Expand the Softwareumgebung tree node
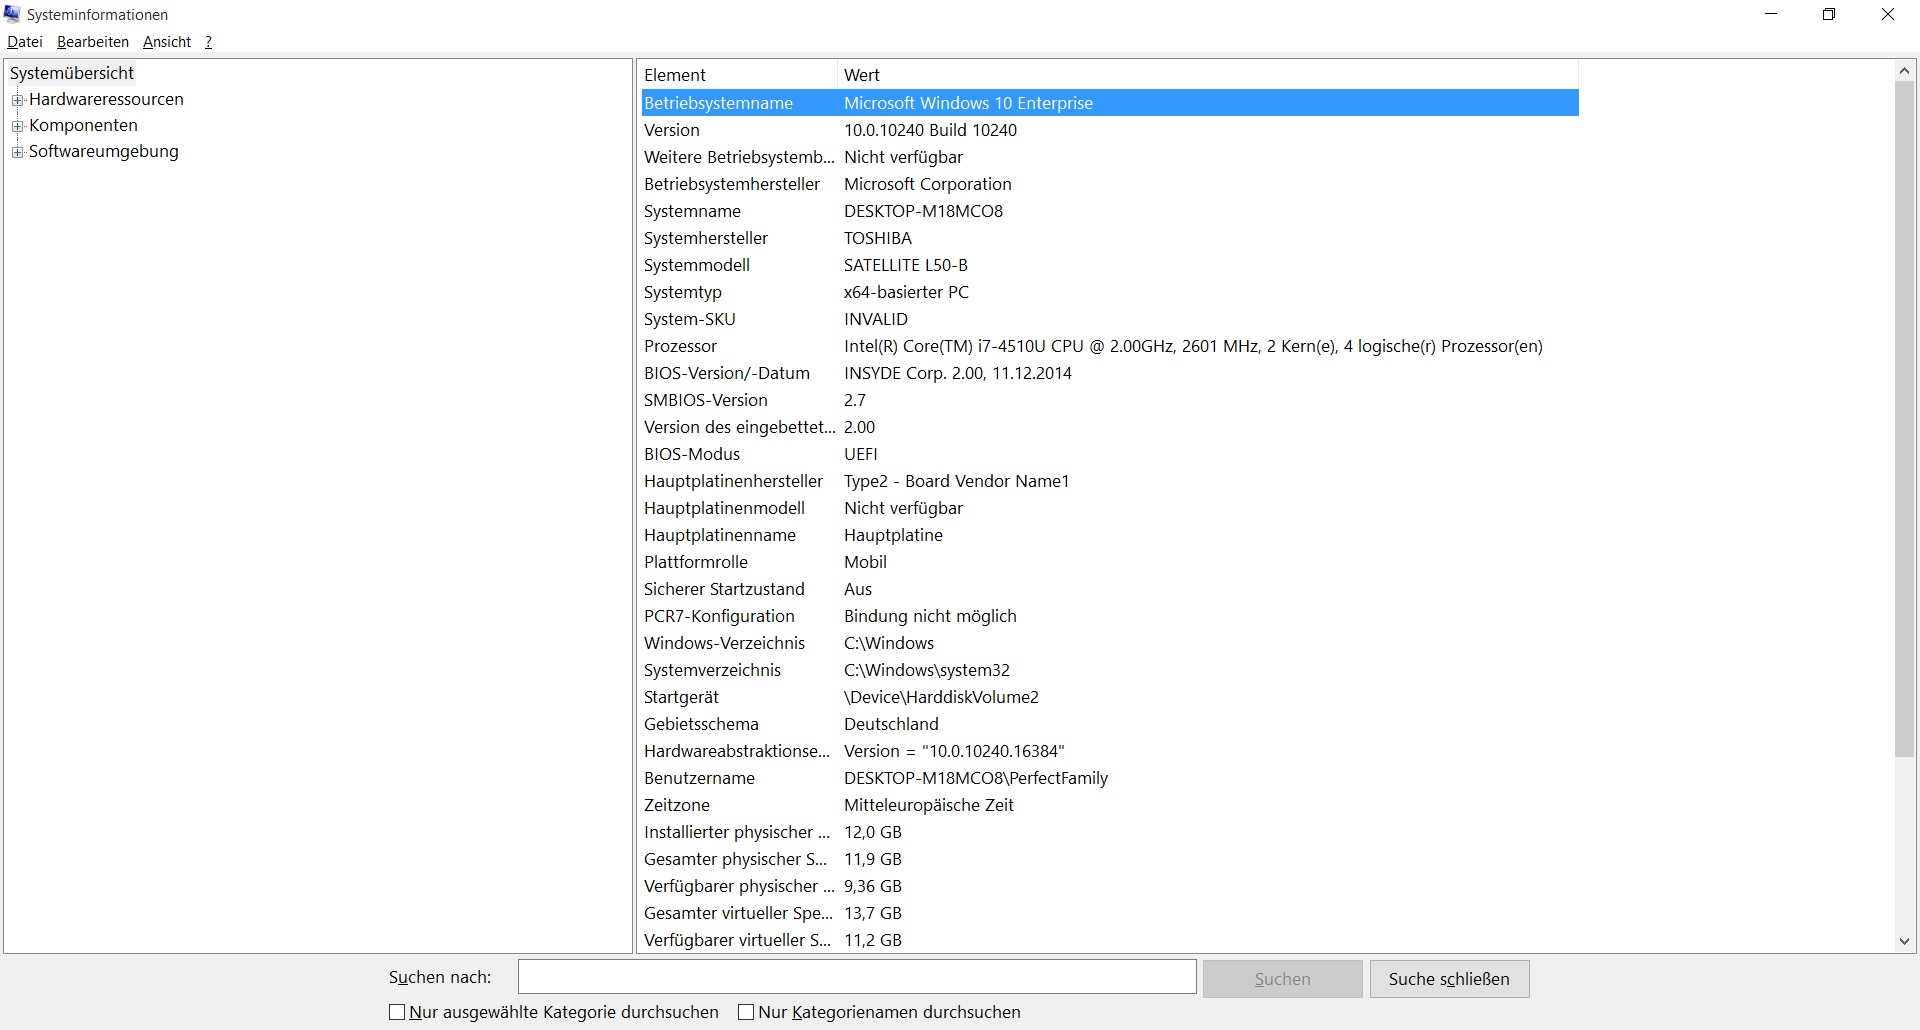This screenshot has width=1920, height=1030. point(17,152)
